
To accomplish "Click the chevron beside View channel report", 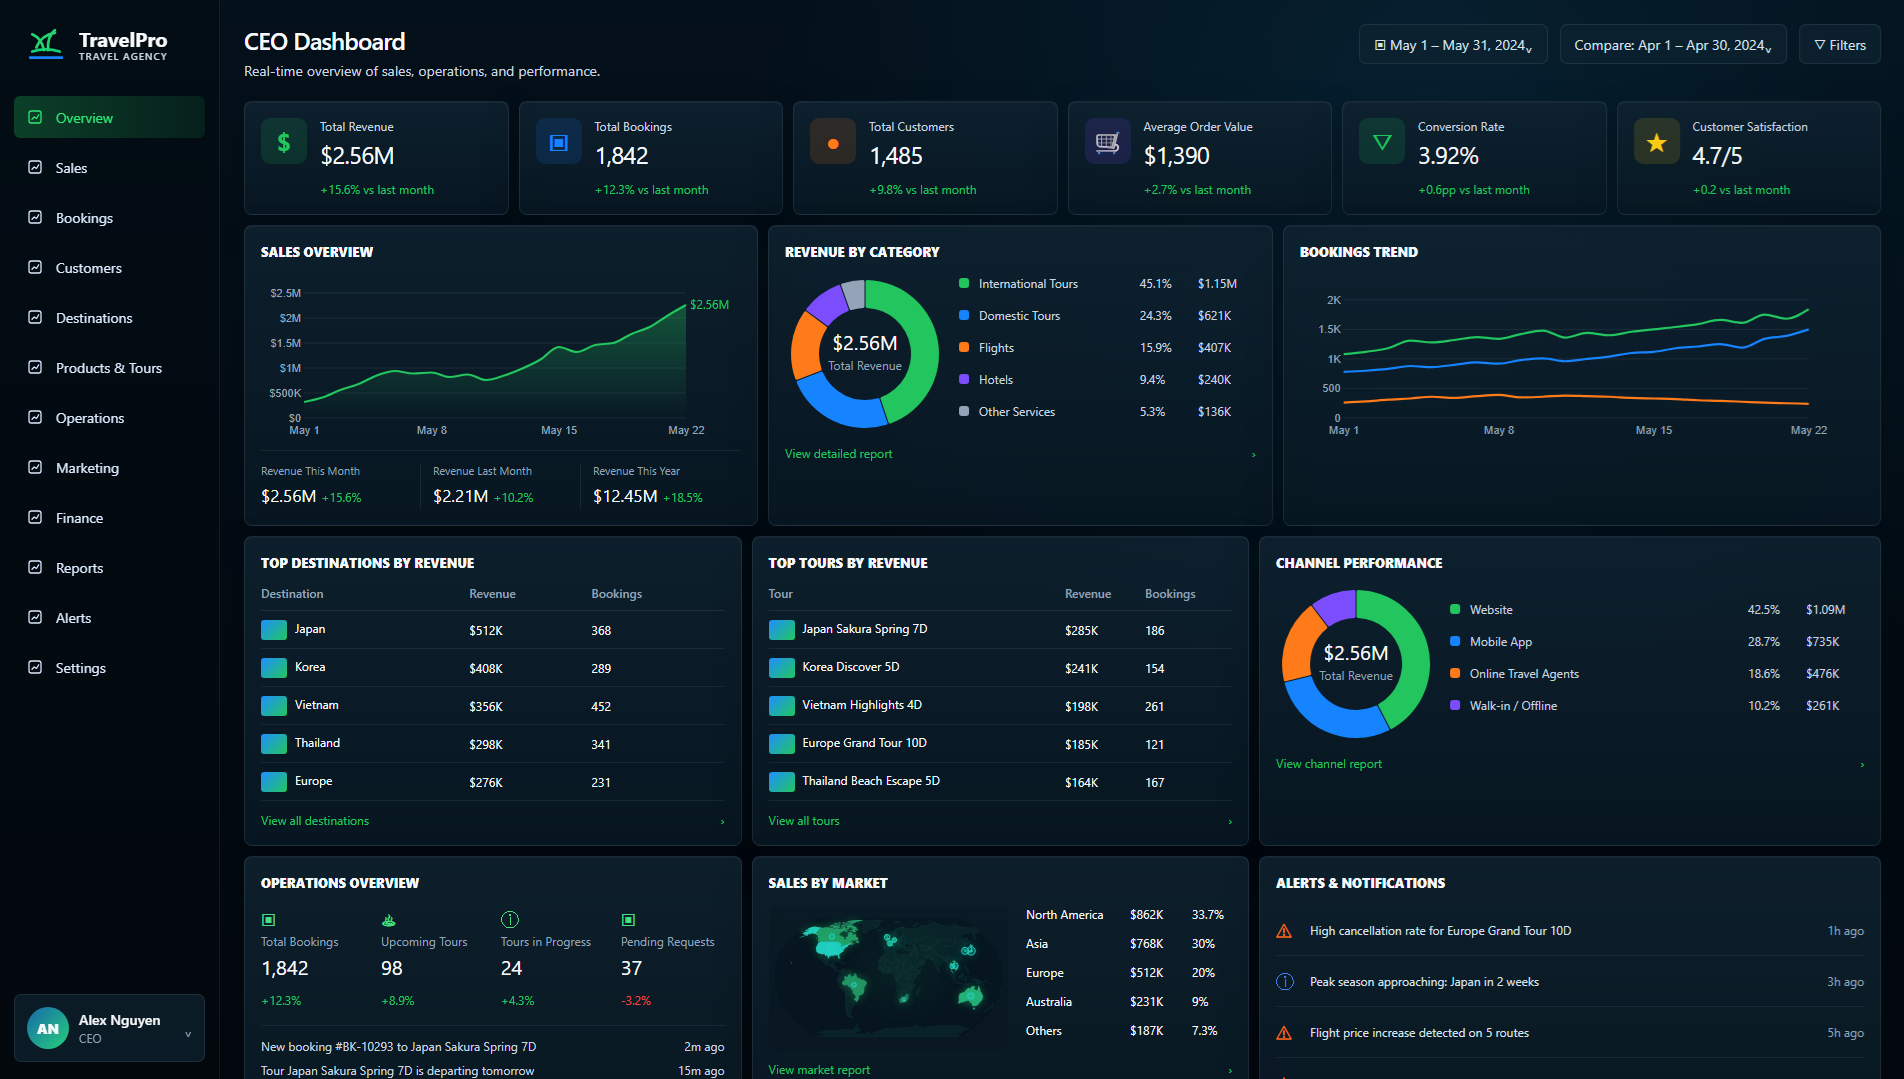I will [1862, 765].
